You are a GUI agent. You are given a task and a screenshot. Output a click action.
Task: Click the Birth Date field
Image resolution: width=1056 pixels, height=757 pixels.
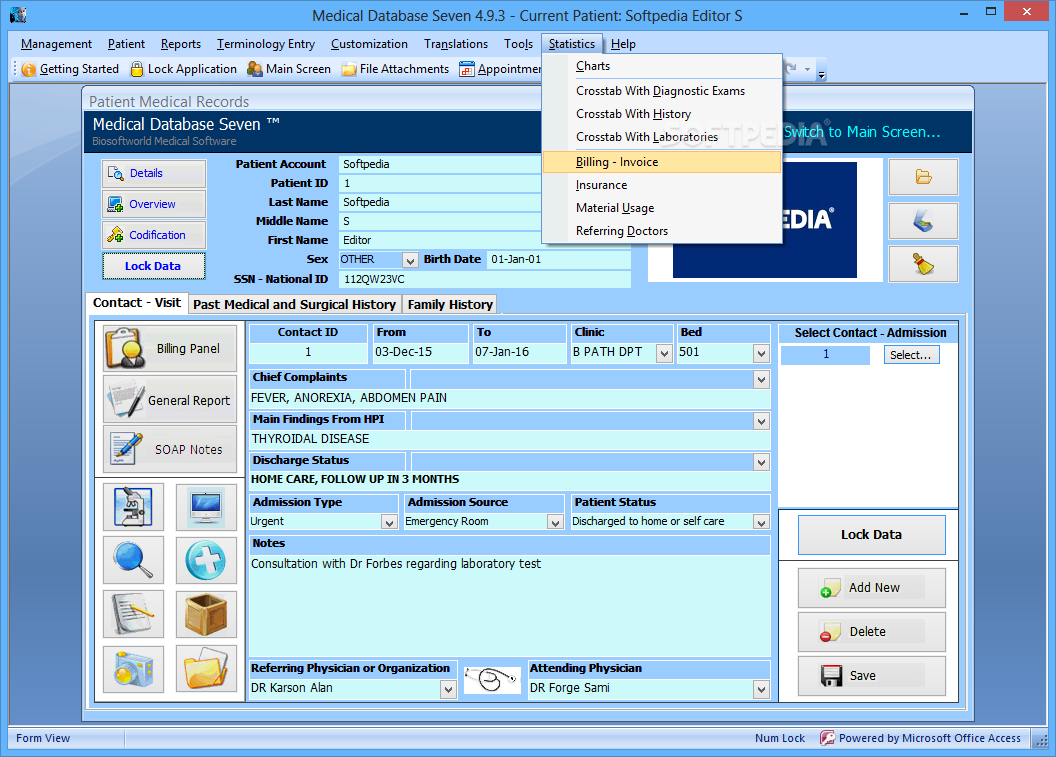click(x=558, y=260)
